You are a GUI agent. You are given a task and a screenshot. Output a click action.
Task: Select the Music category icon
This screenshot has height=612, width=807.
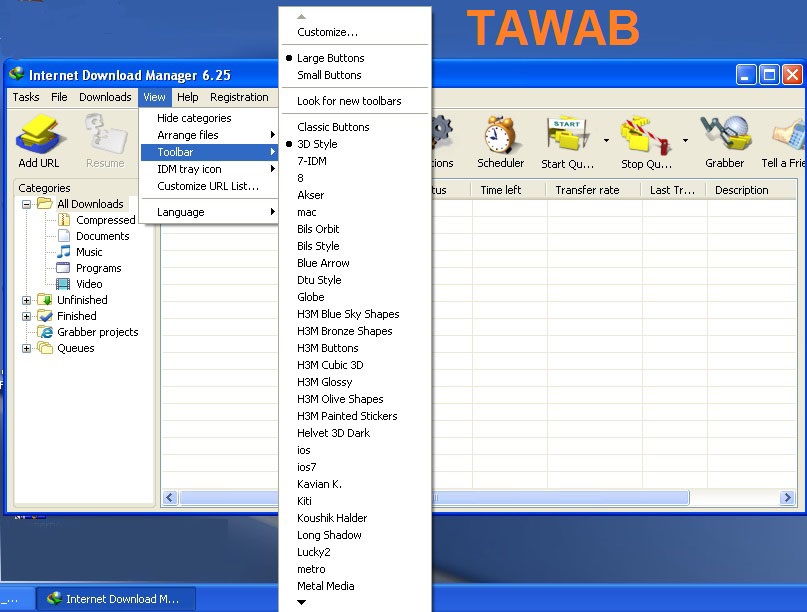[65, 252]
